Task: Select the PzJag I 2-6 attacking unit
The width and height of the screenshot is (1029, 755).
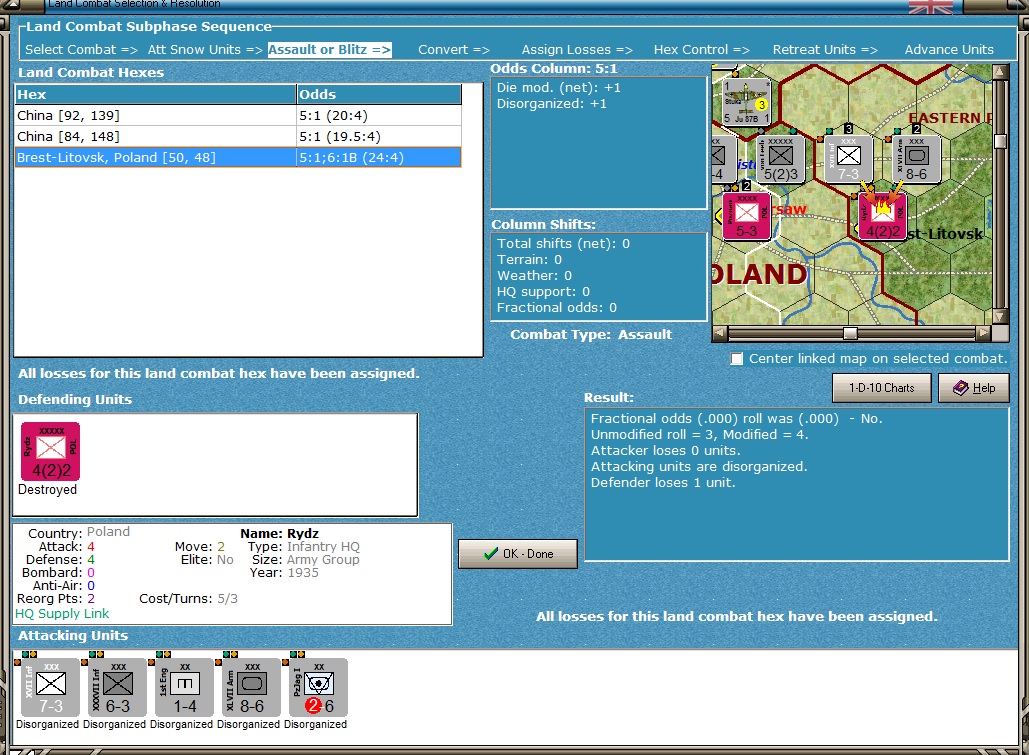Action: pos(318,687)
